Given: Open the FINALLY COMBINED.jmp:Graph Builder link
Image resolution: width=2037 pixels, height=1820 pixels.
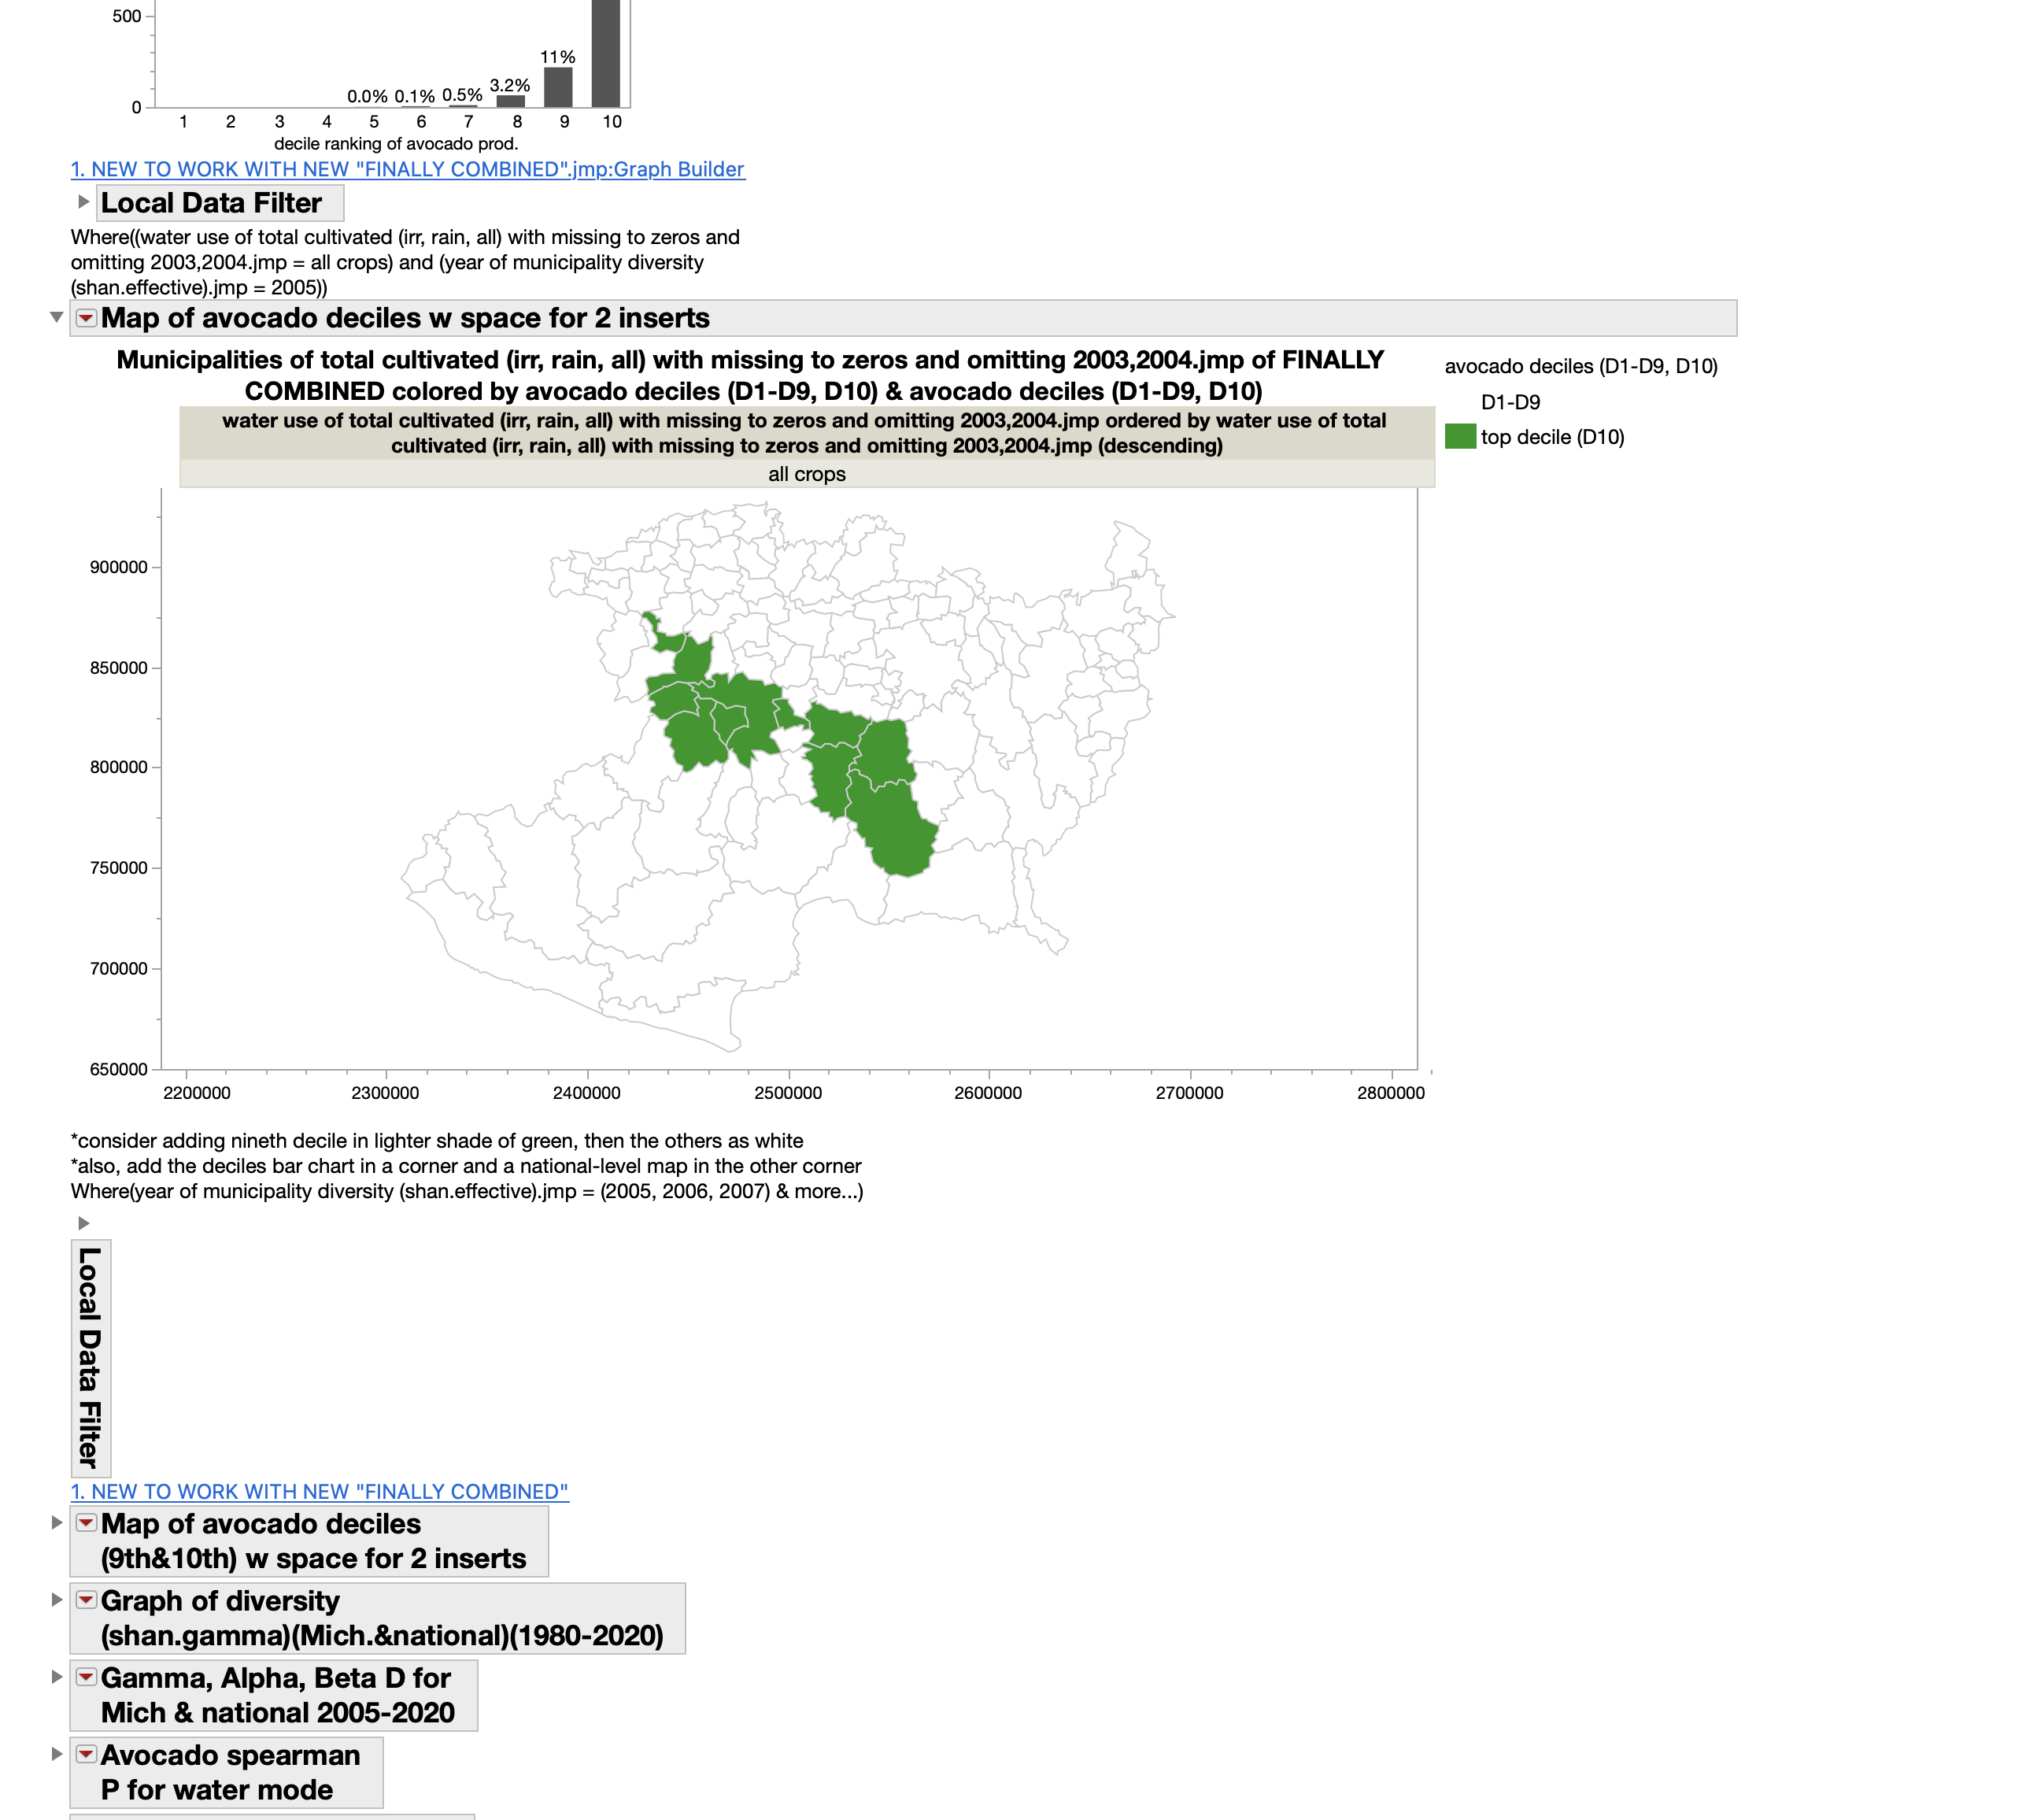Looking at the screenshot, I should (x=407, y=169).
